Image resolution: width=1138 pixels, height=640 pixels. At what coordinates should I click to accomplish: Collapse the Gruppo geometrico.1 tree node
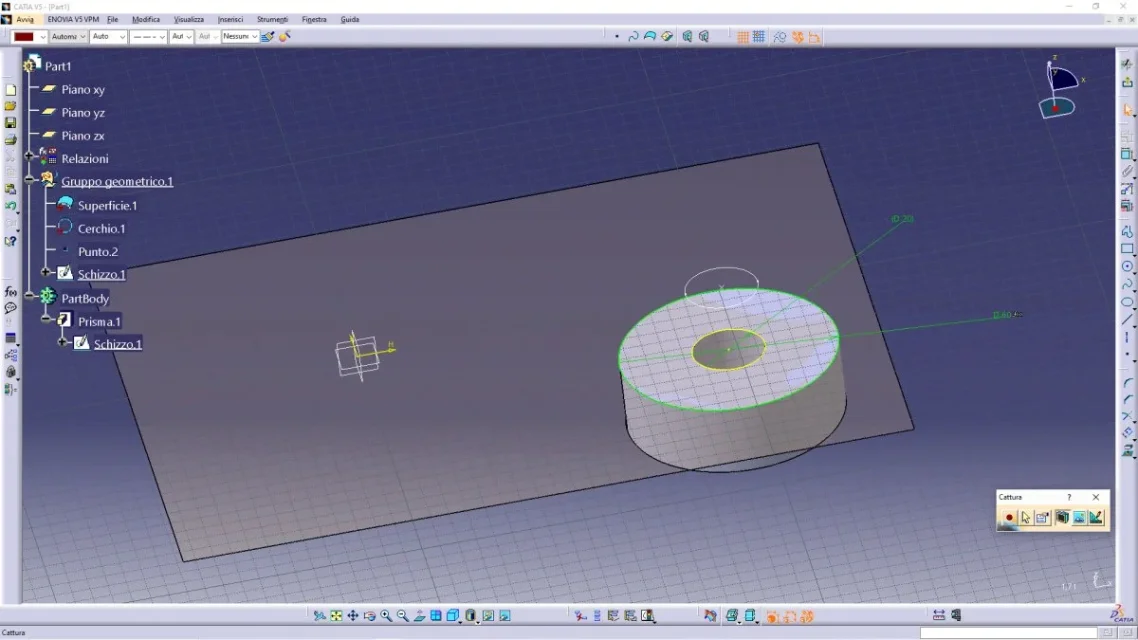click(30, 181)
